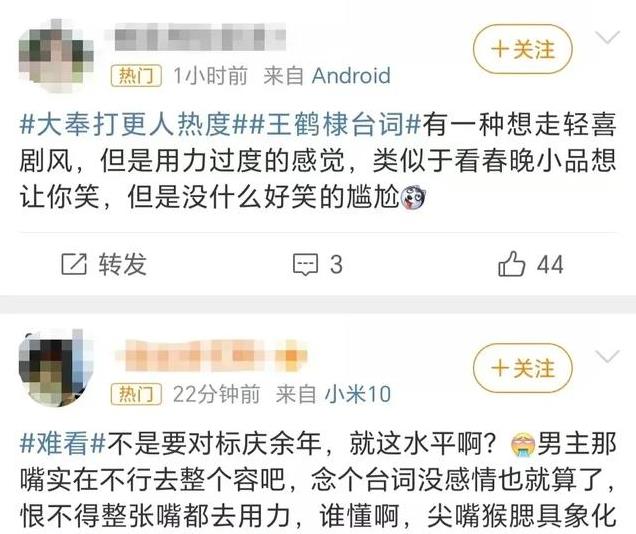This screenshot has height=534, width=636.
Task: View the first poster's avatar profile
Action: coord(56,56)
